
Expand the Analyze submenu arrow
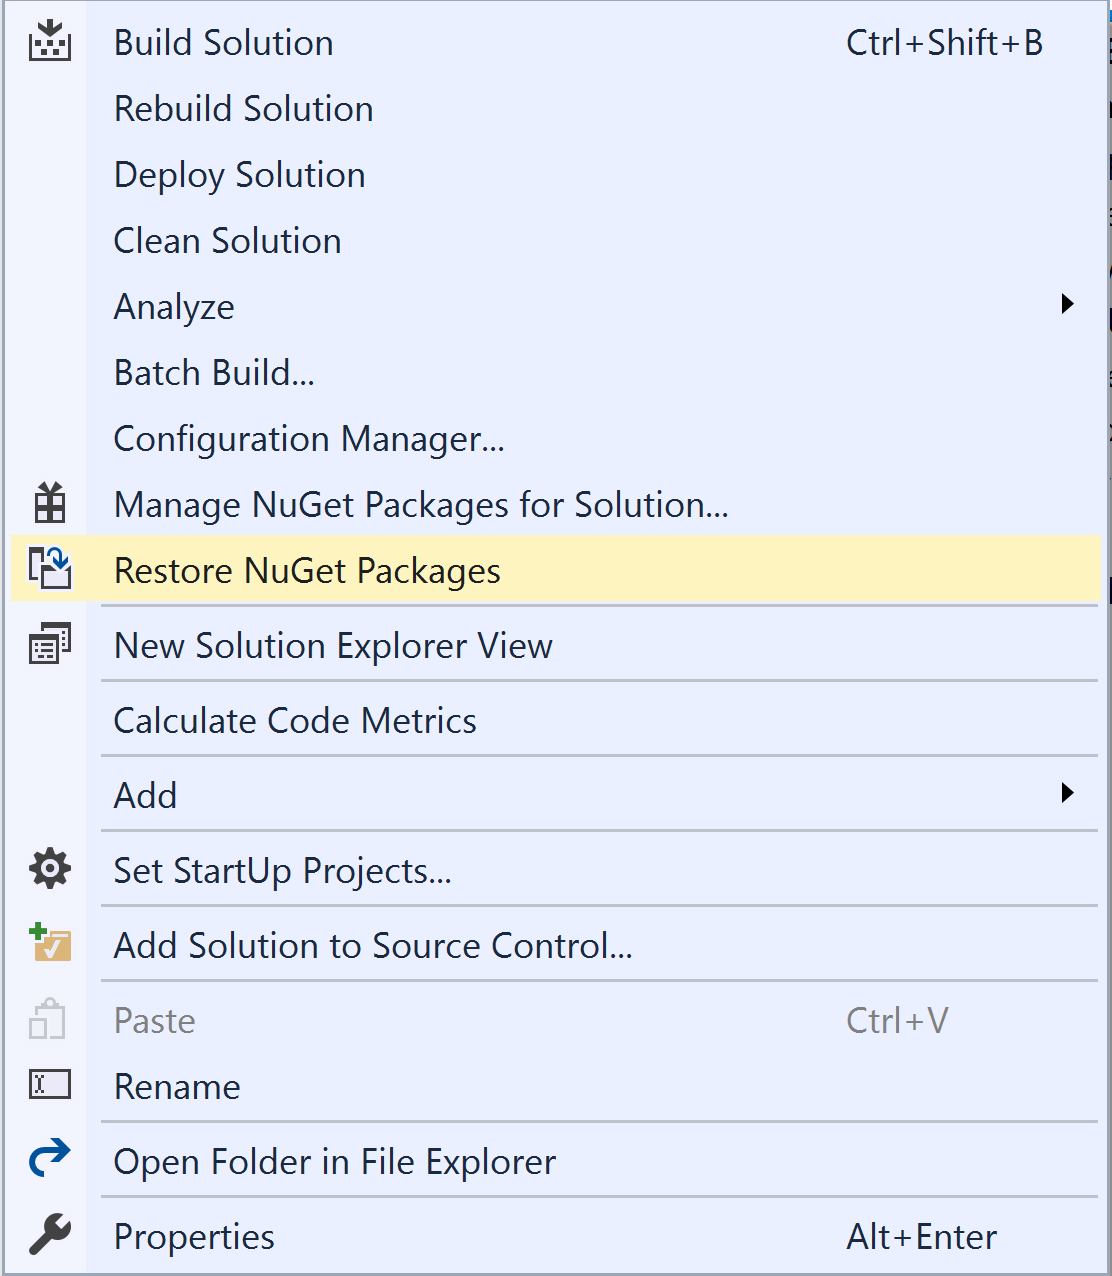point(1068,304)
